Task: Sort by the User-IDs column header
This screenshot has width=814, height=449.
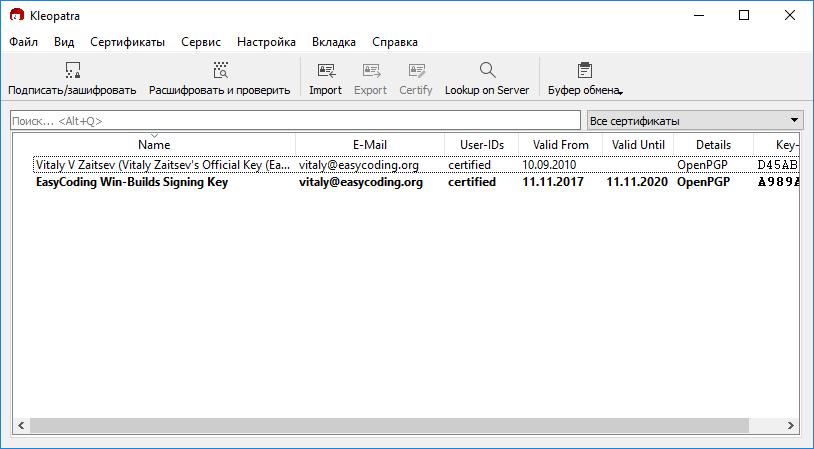Action: click(x=482, y=144)
